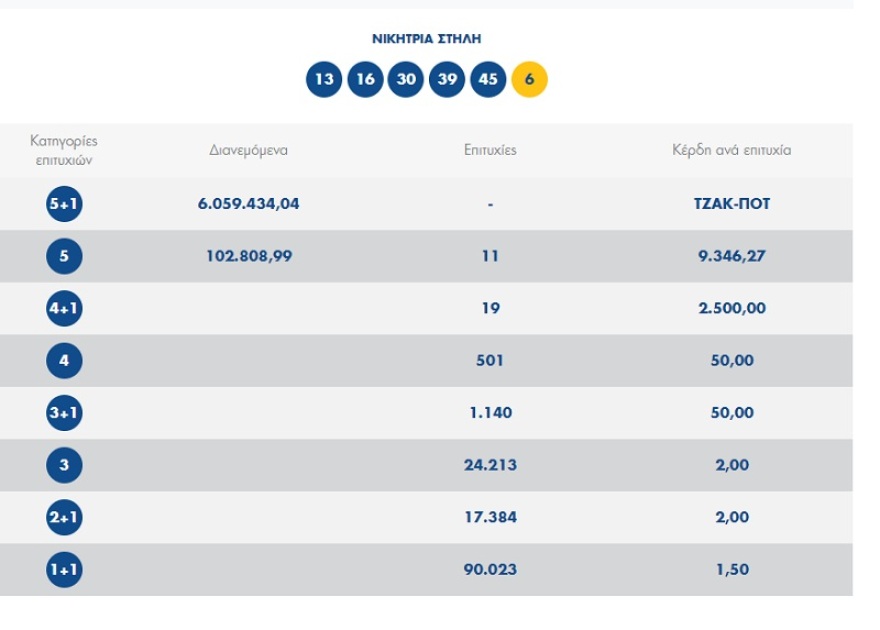Click the number 30 ball
The image size is (880, 630).
(x=406, y=80)
